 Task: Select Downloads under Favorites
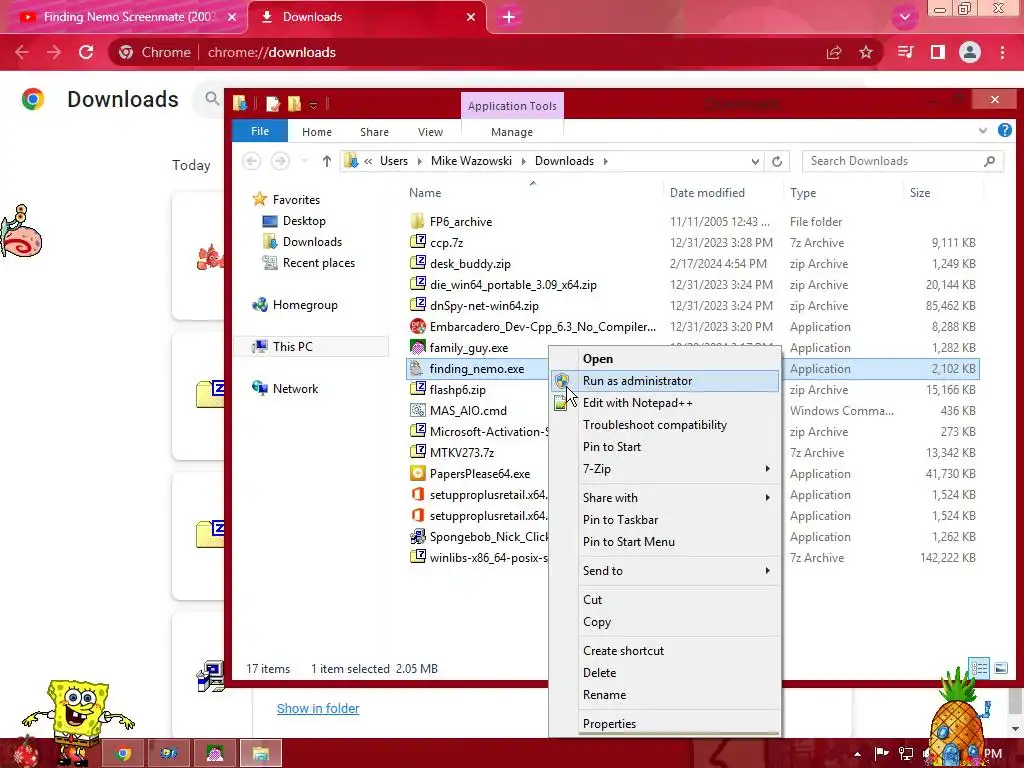[x=312, y=242]
